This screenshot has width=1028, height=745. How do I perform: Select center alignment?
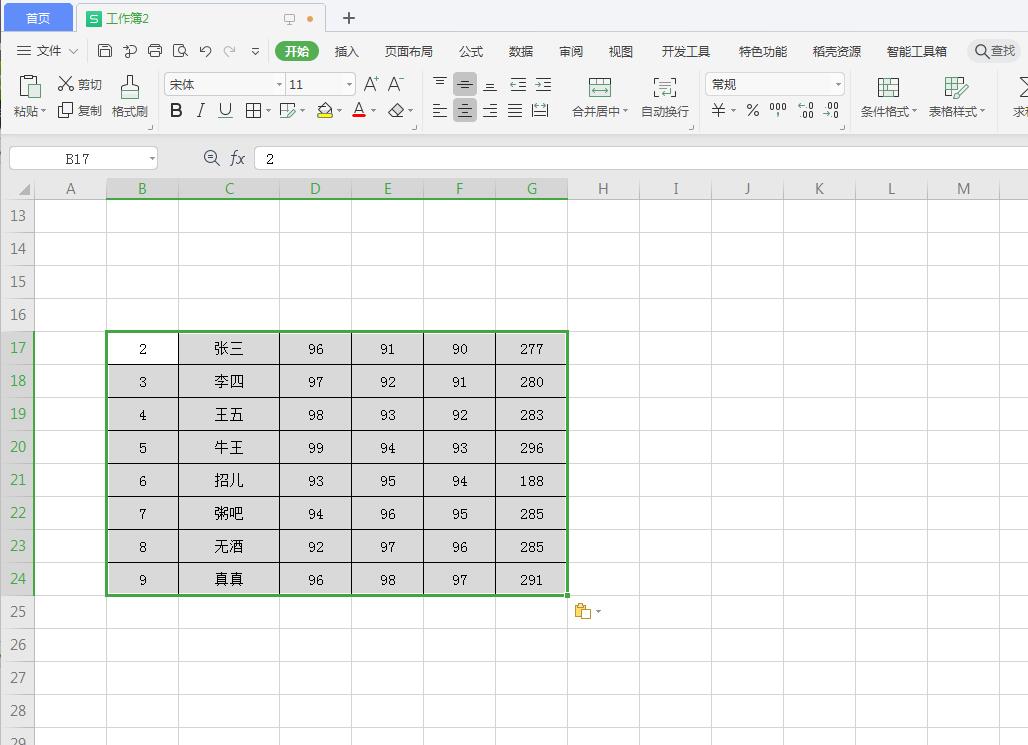[x=465, y=111]
